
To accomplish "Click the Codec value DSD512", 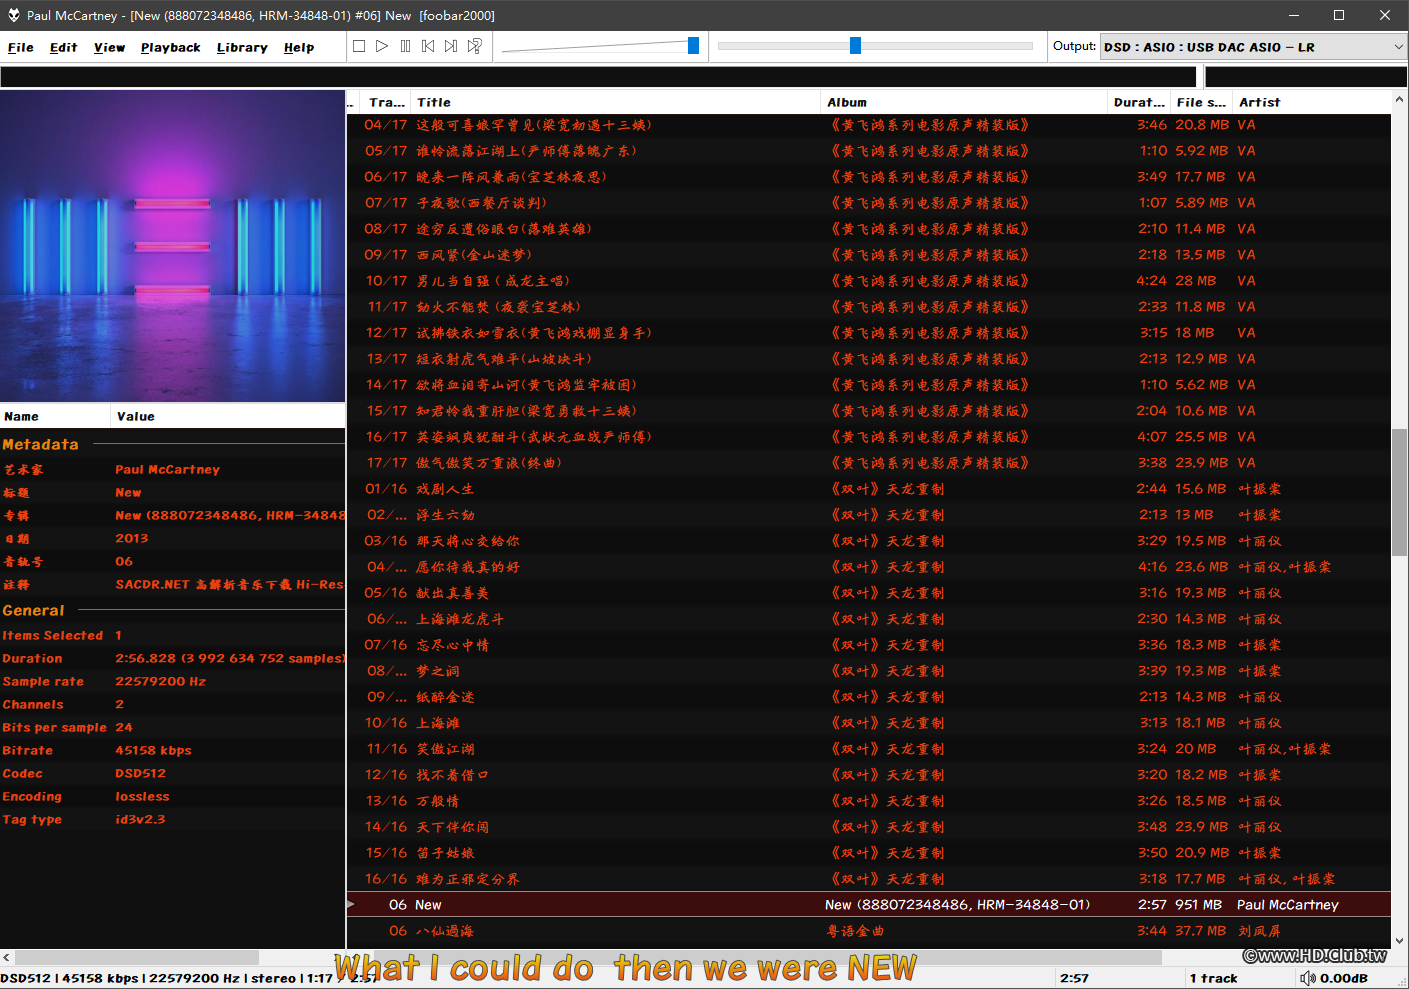I will (140, 773).
